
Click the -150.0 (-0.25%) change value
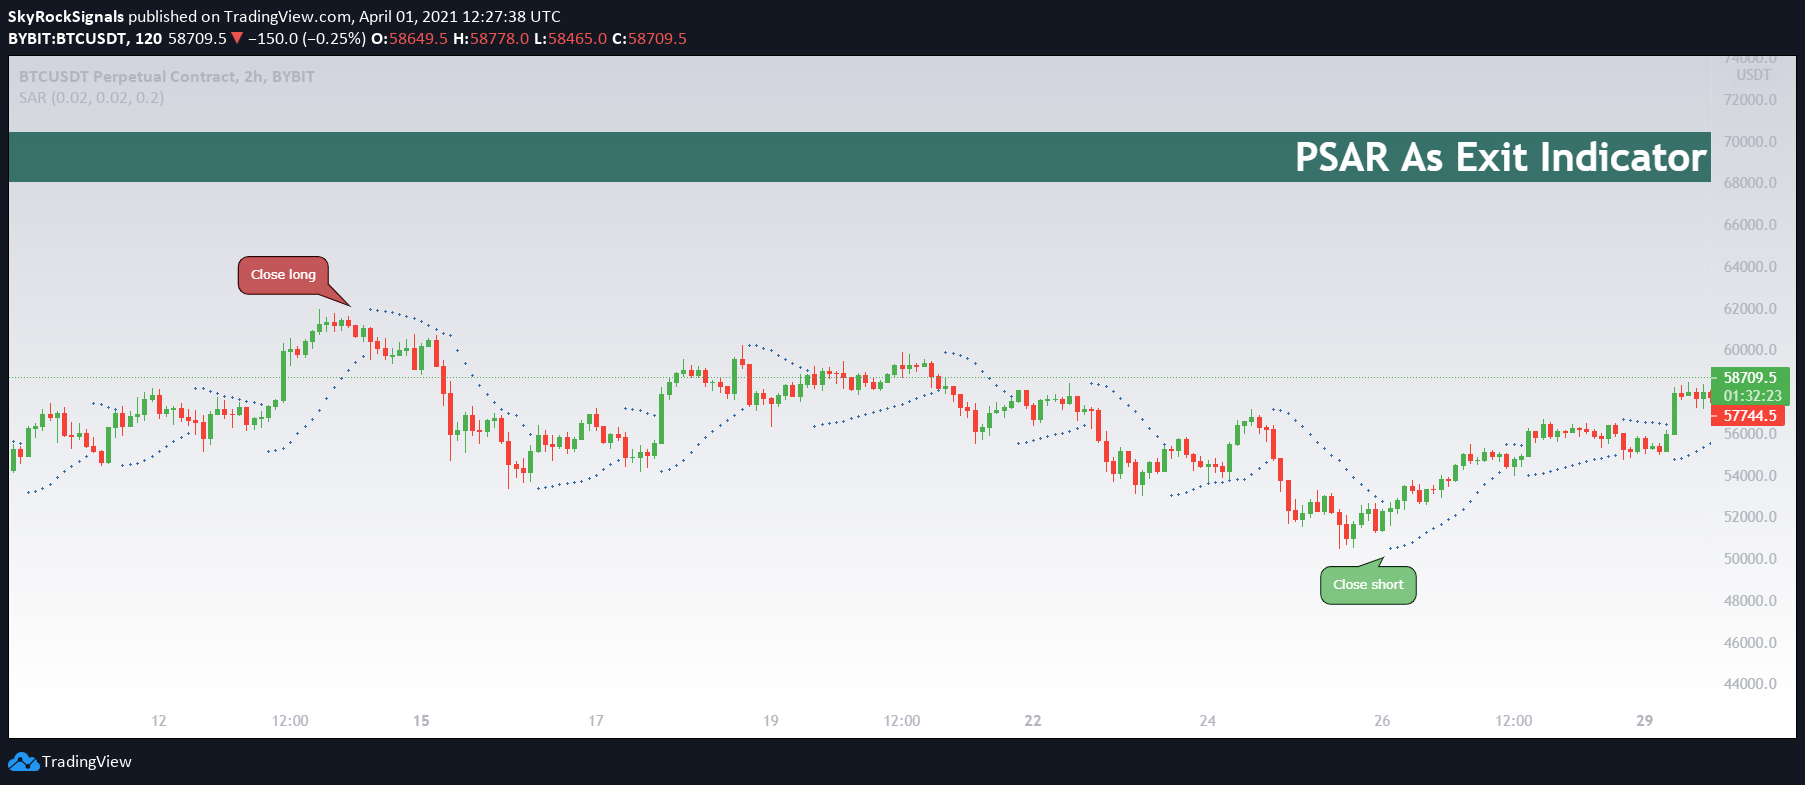click(307, 39)
